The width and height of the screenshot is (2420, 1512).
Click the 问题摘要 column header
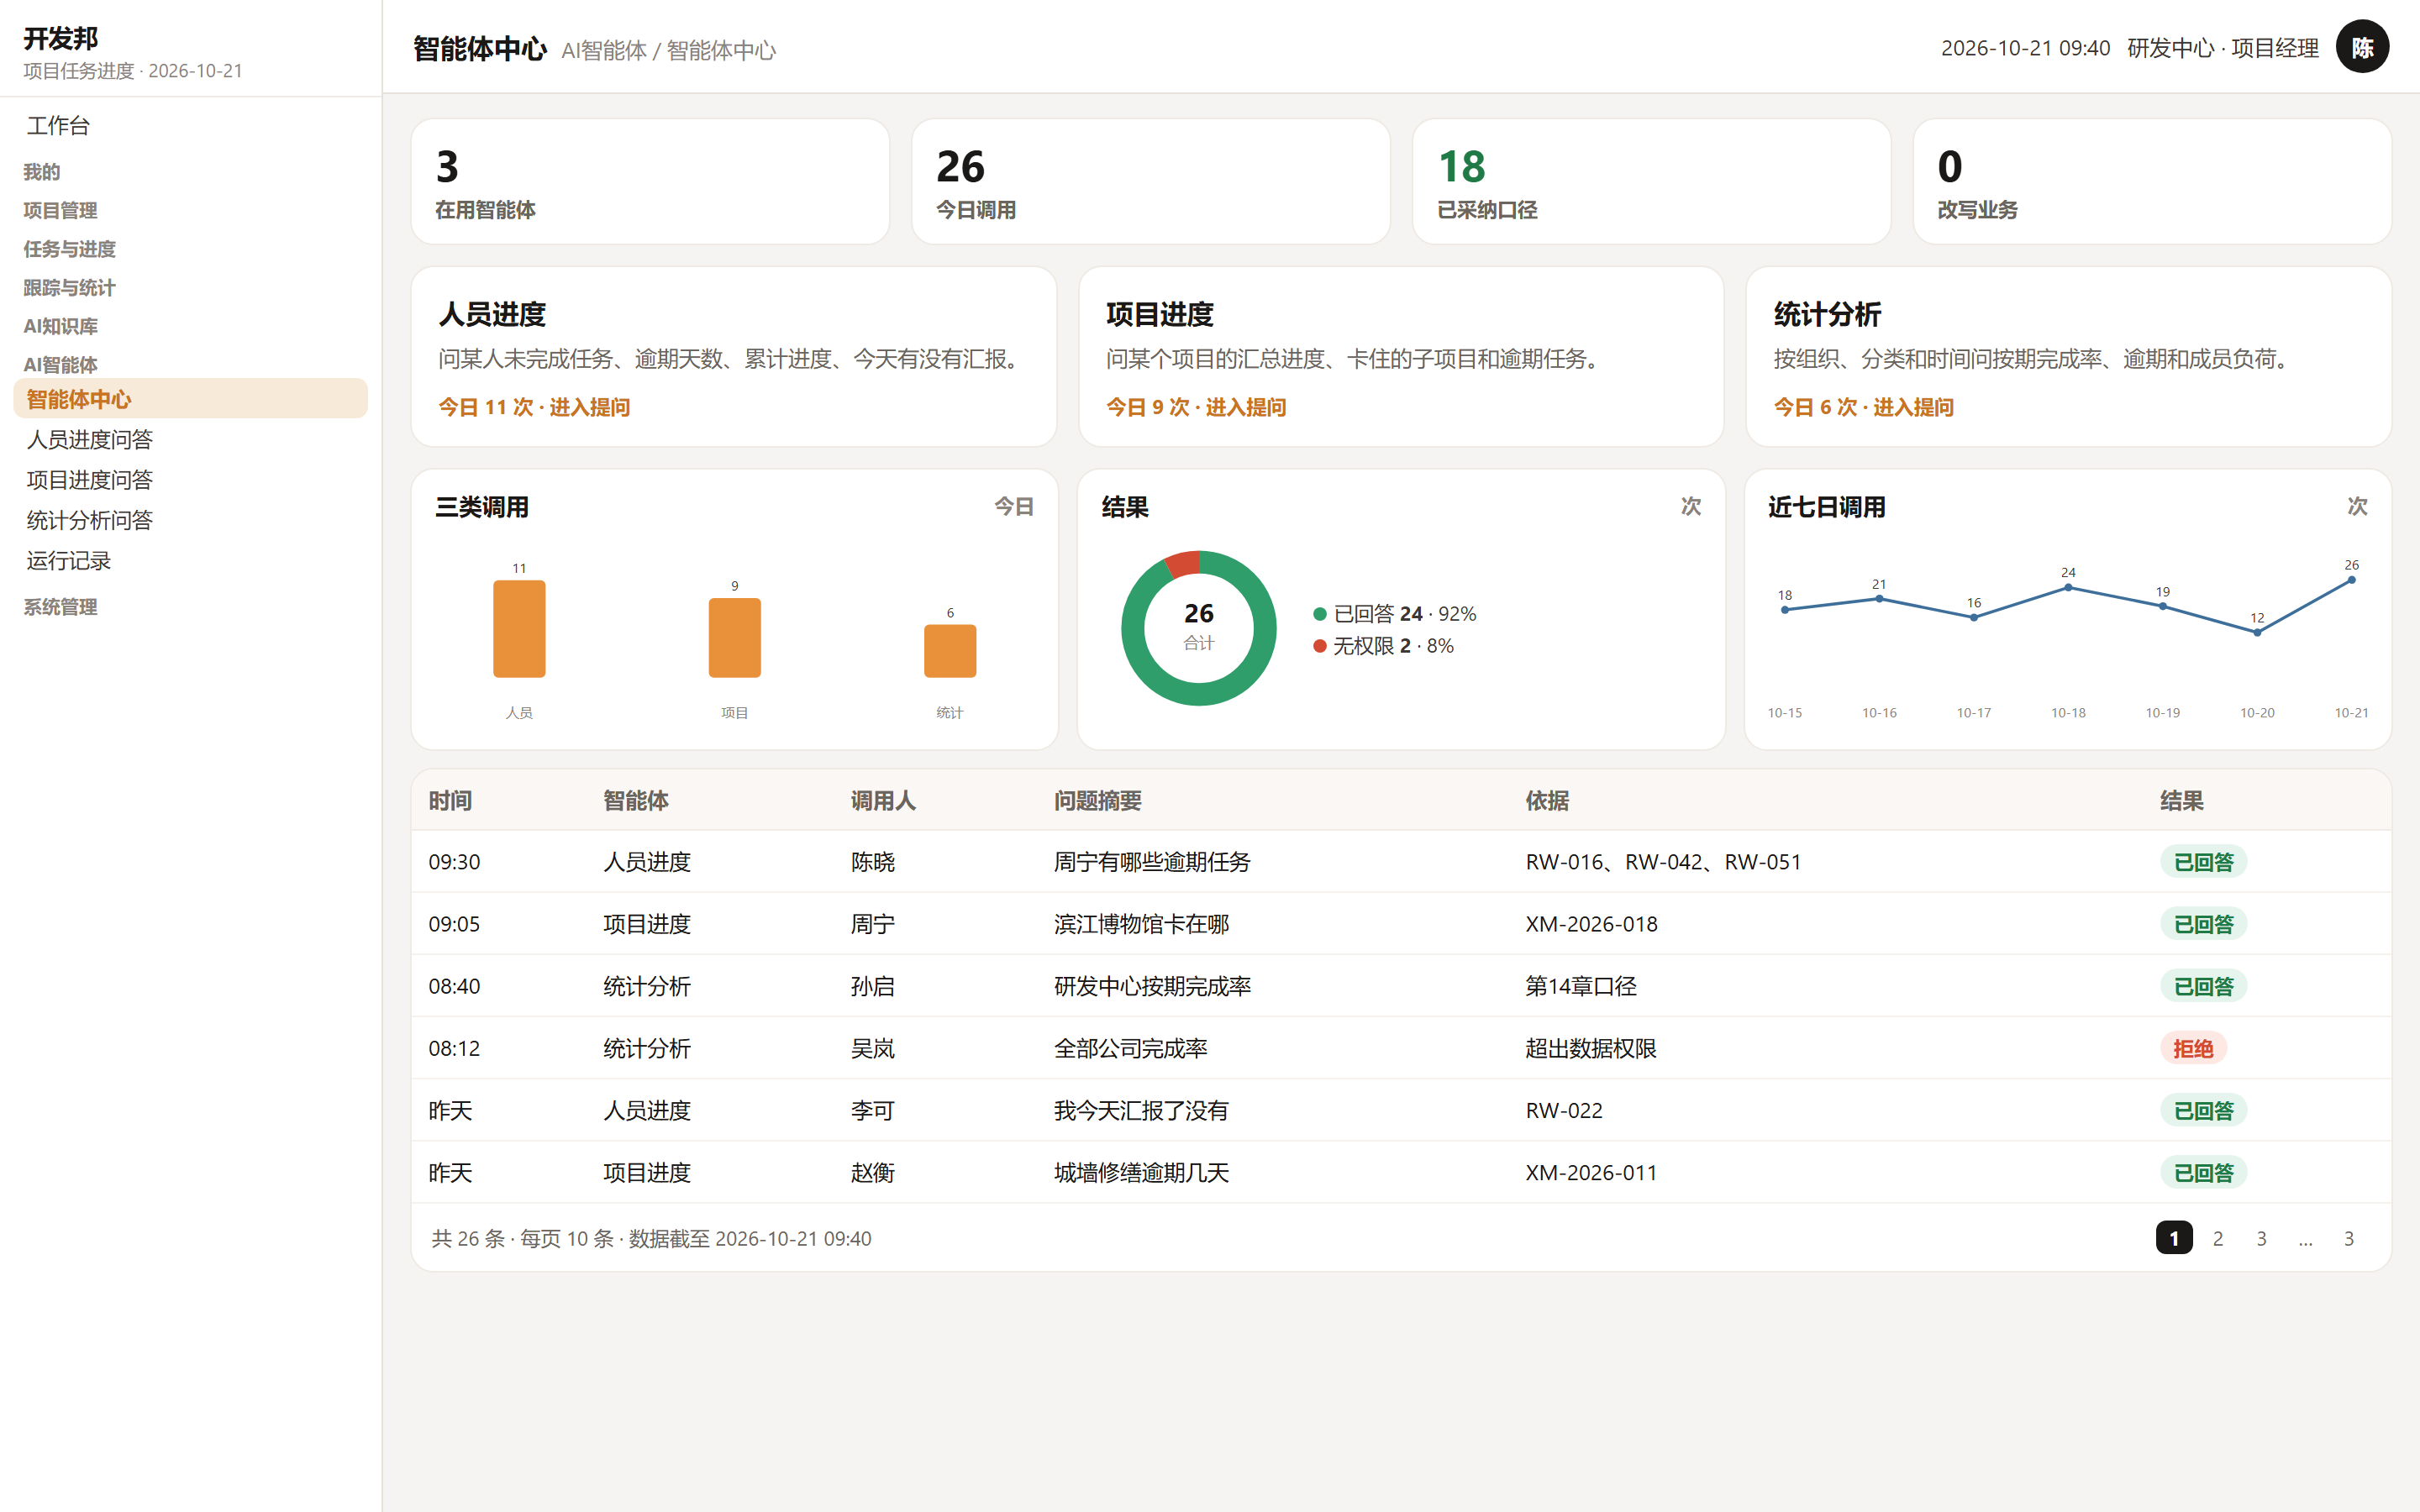(1098, 800)
